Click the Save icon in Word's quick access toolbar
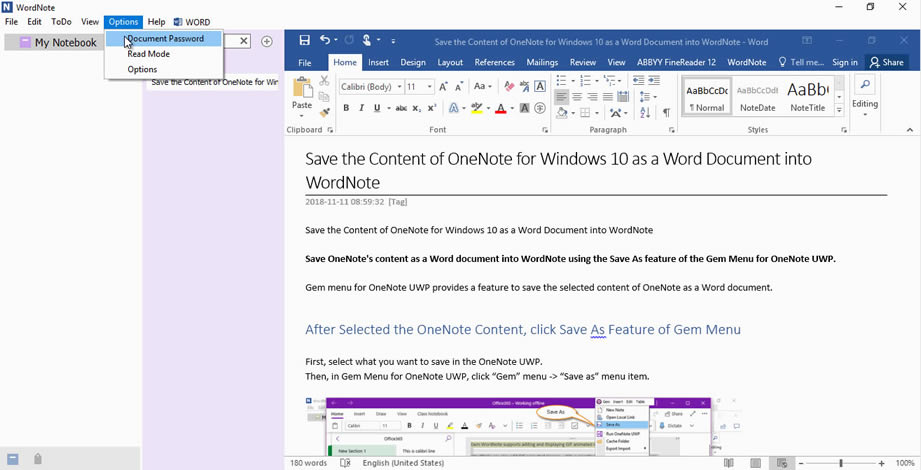 tap(305, 41)
